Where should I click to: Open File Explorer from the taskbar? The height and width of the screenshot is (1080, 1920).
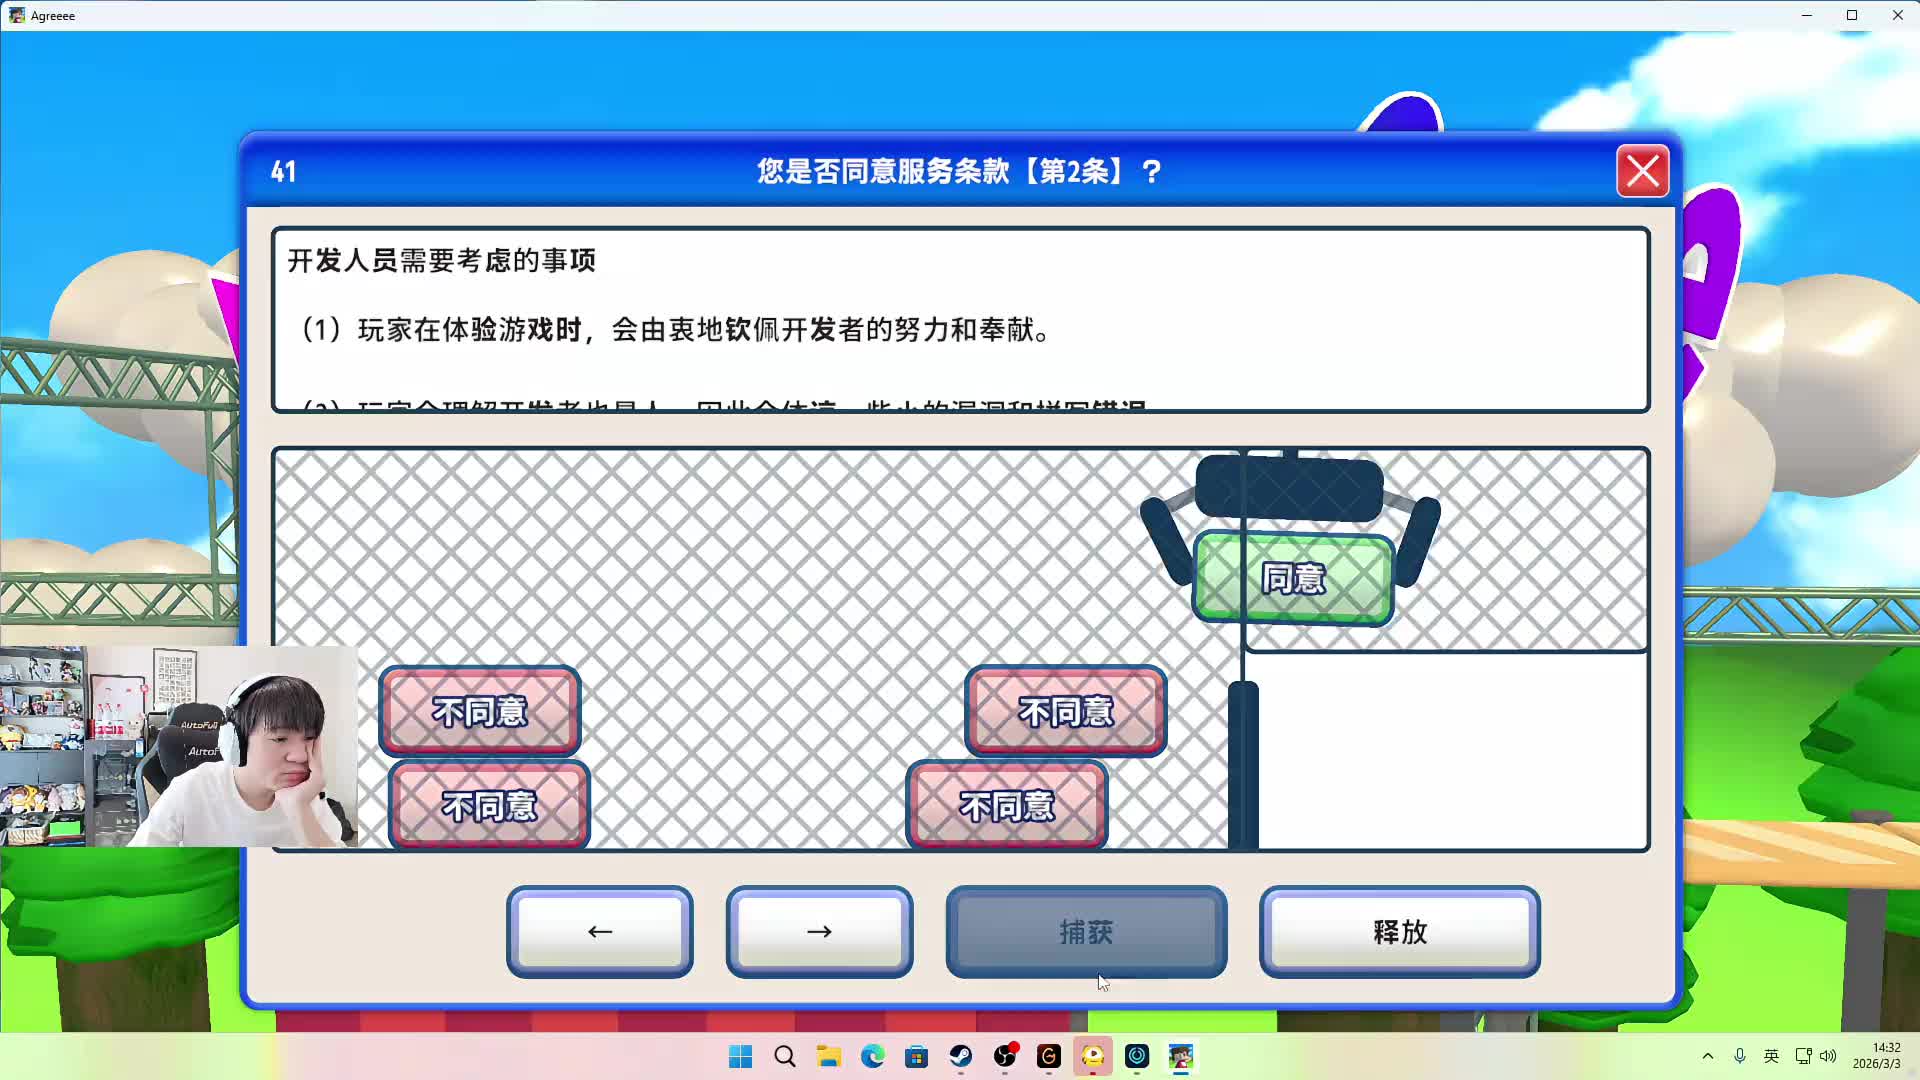pos(828,1056)
